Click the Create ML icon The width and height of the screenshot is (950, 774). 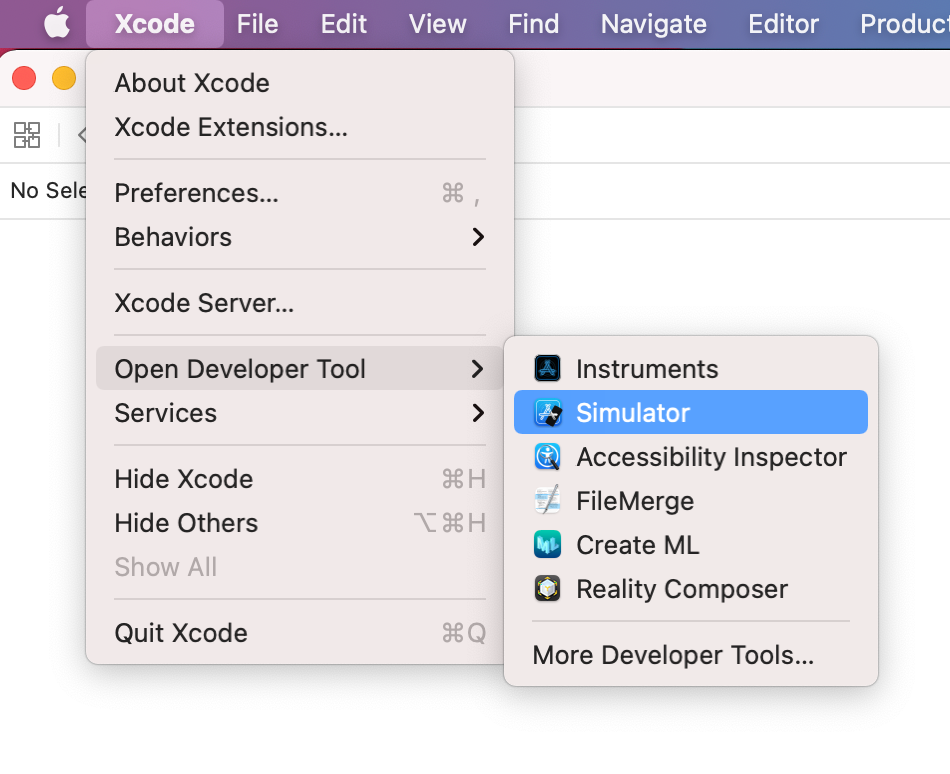(547, 545)
